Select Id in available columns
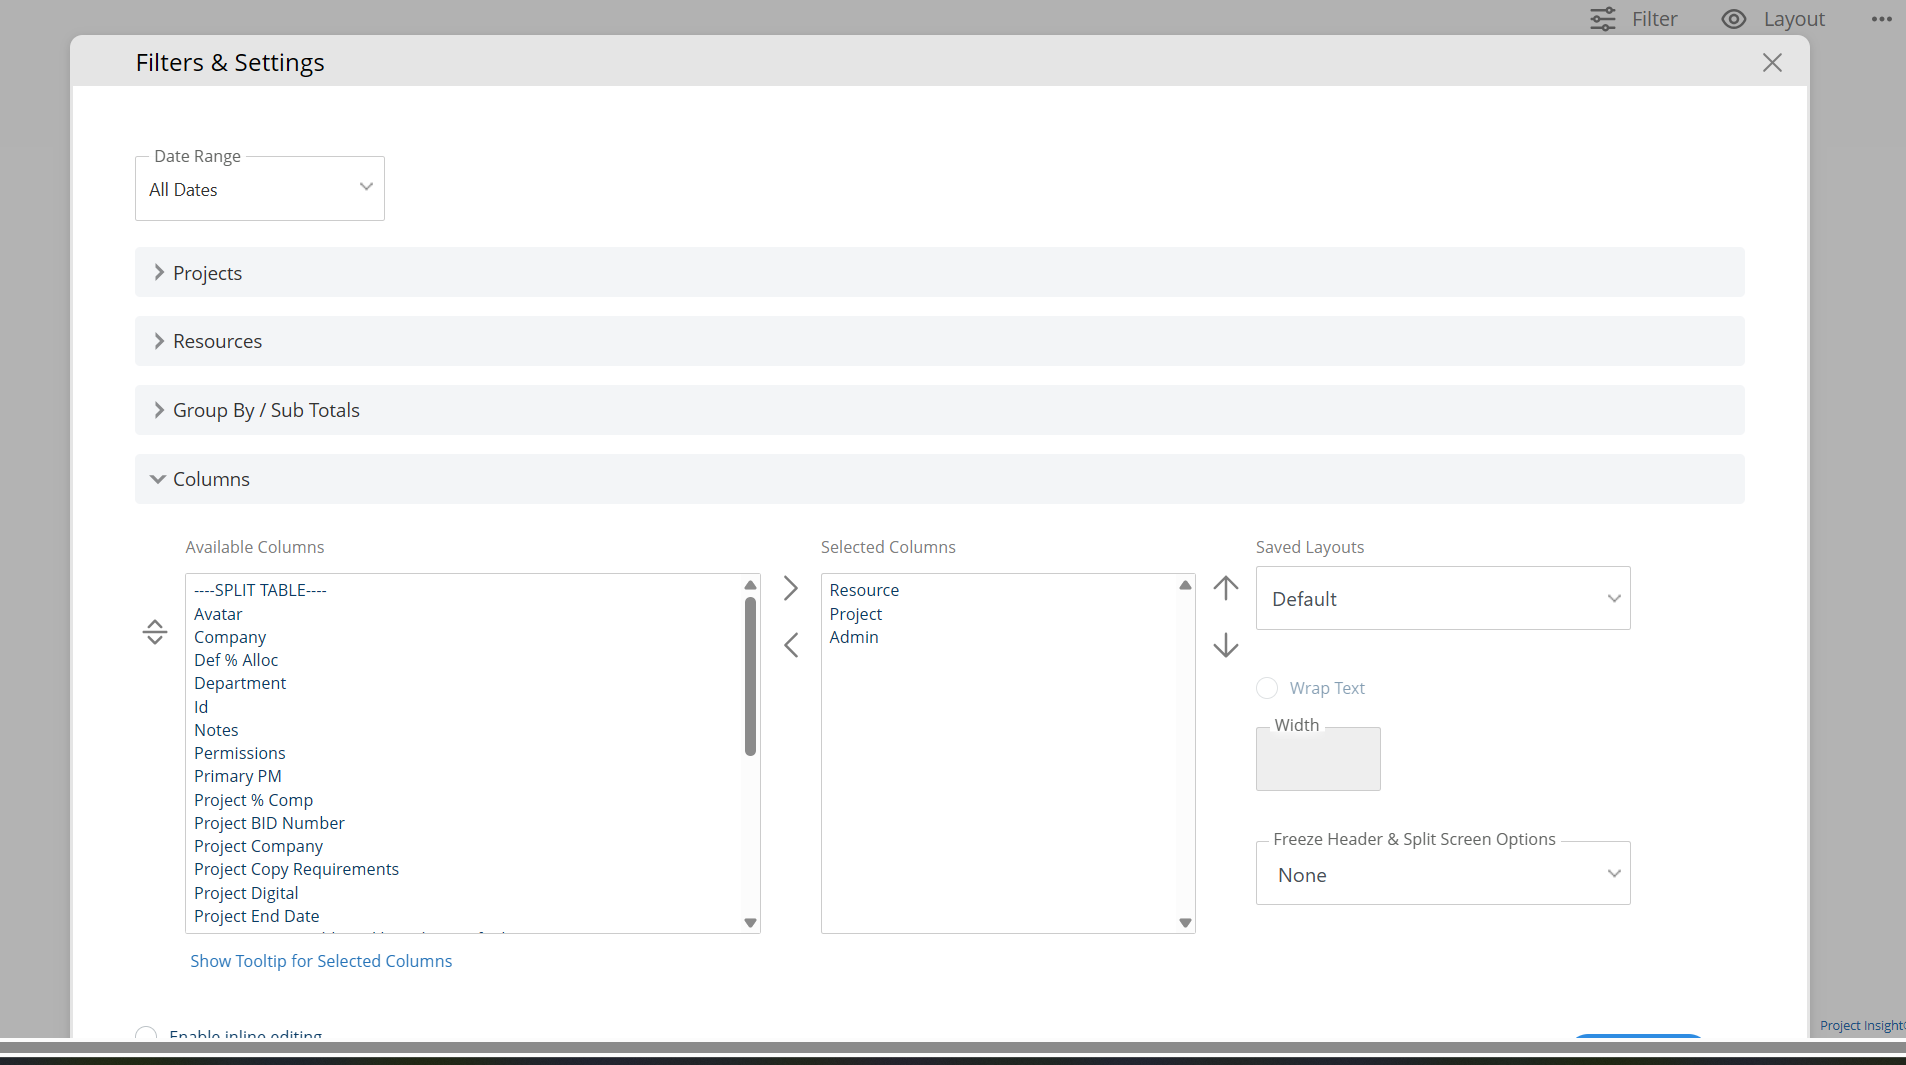The height and width of the screenshot is (1065, 1906). coord(201,707)
